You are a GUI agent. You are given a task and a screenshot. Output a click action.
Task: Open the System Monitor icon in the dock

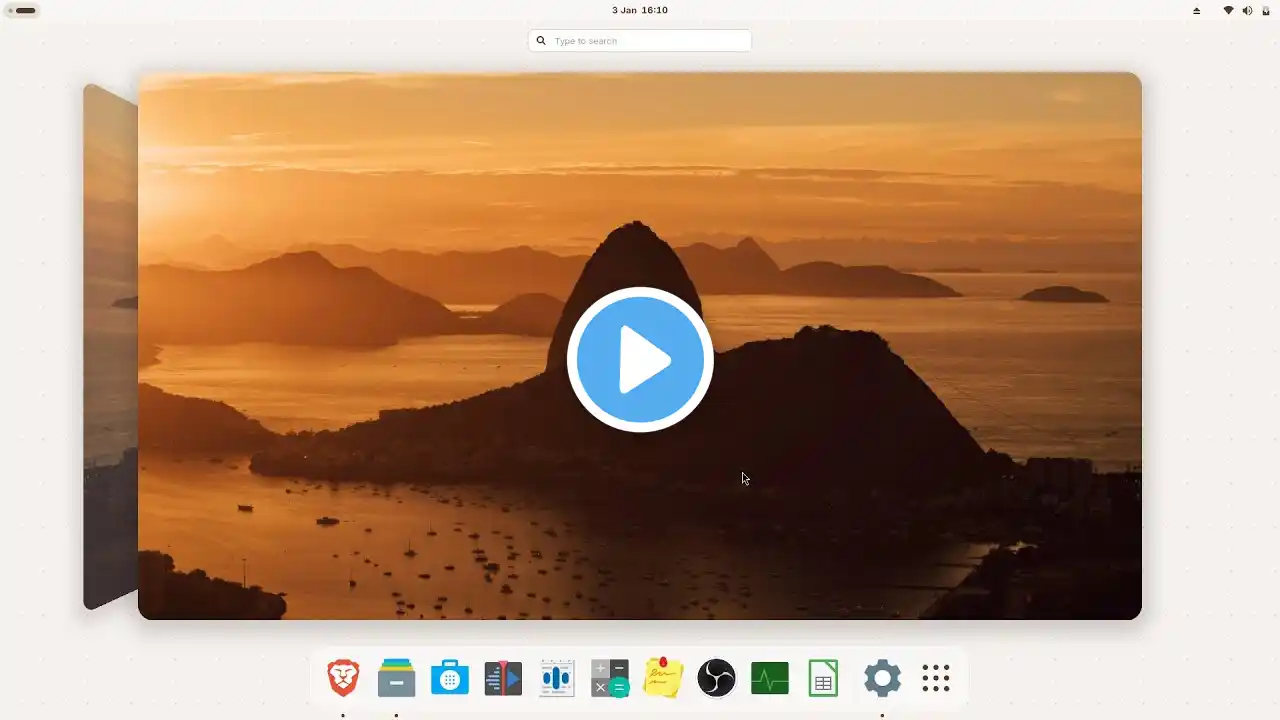(x=770, y=678)
